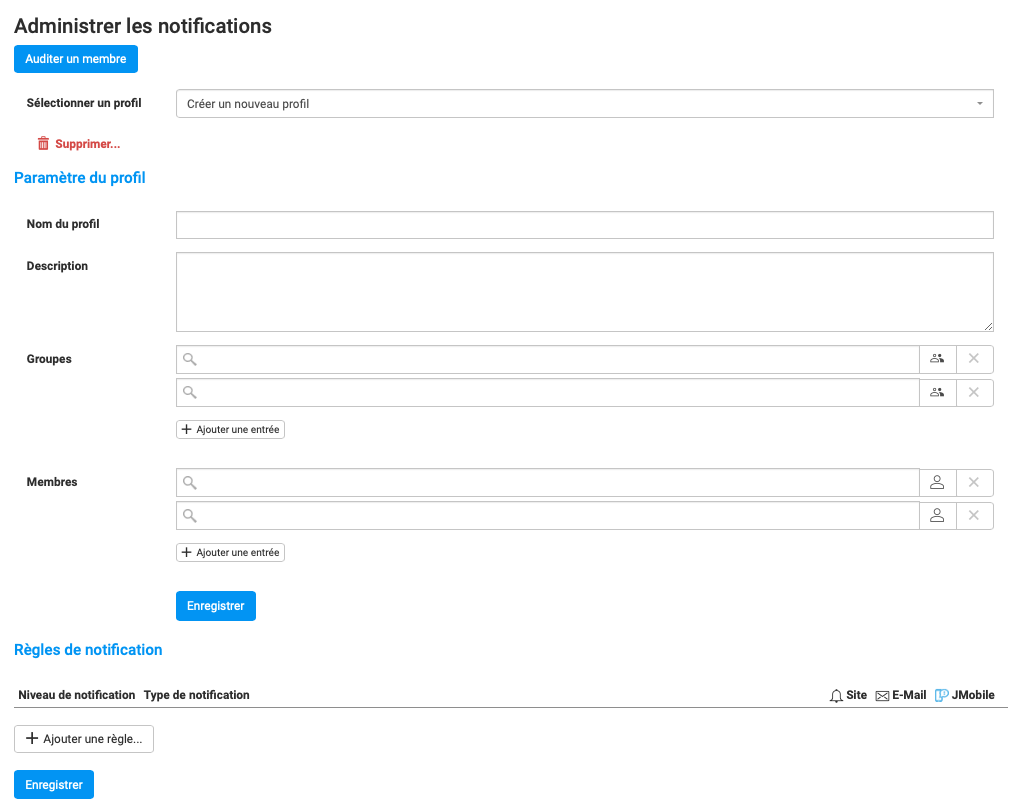Click Ajouter une règle button
1026x812 pixels.
click(x=84, y=739)
